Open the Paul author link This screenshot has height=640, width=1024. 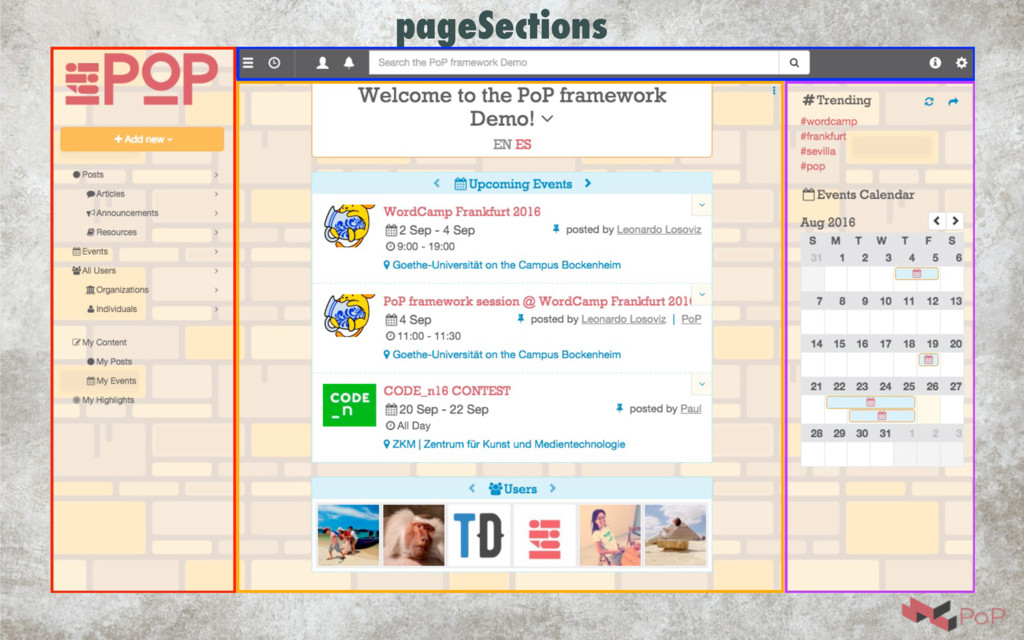click(691, 409)
